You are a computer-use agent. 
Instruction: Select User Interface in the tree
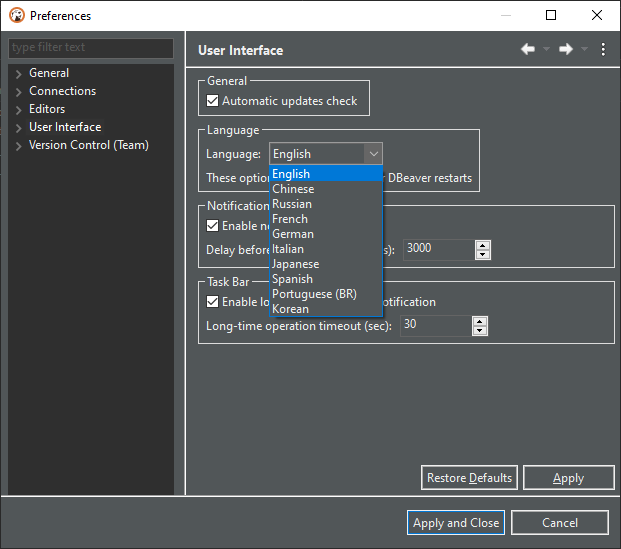coord(65,127)
